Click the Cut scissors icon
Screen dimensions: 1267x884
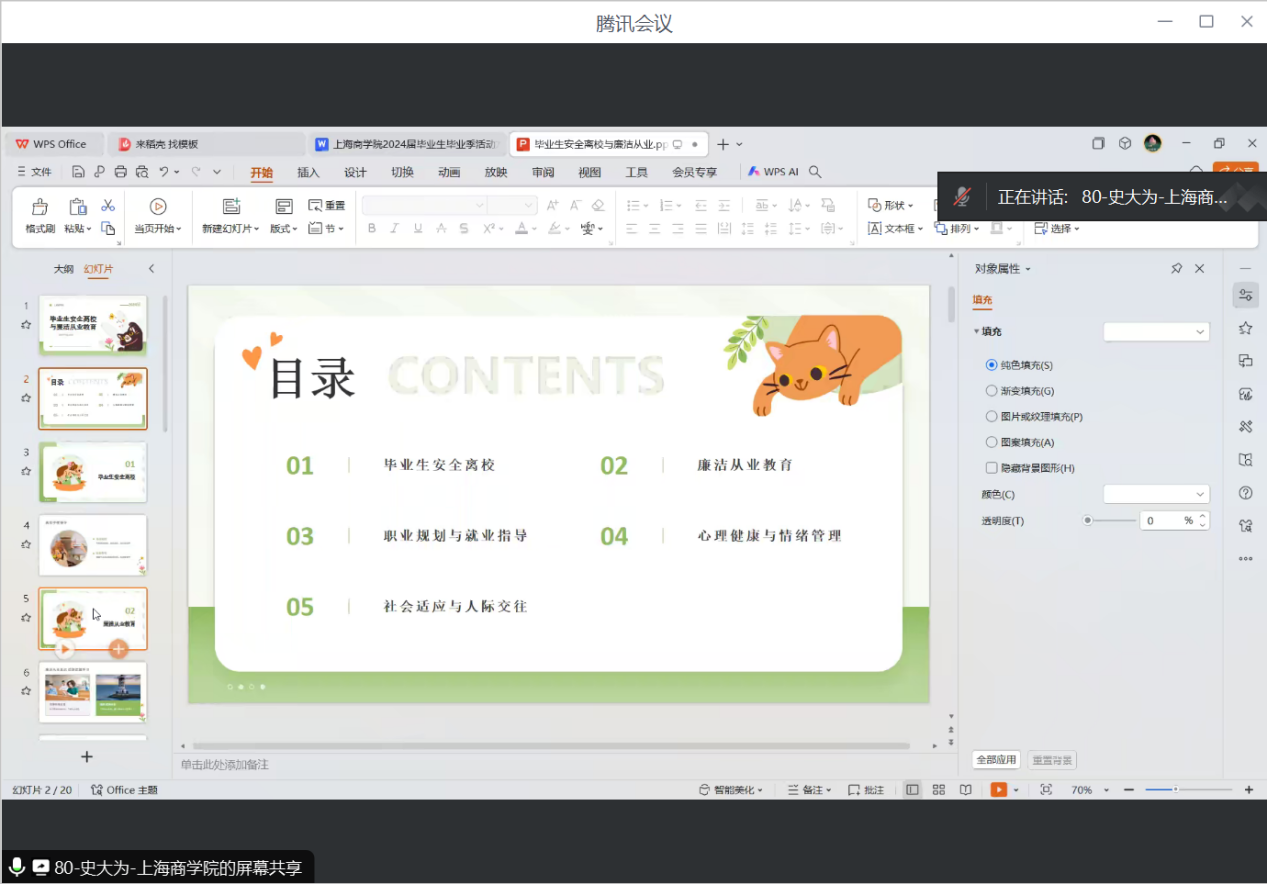108,205
